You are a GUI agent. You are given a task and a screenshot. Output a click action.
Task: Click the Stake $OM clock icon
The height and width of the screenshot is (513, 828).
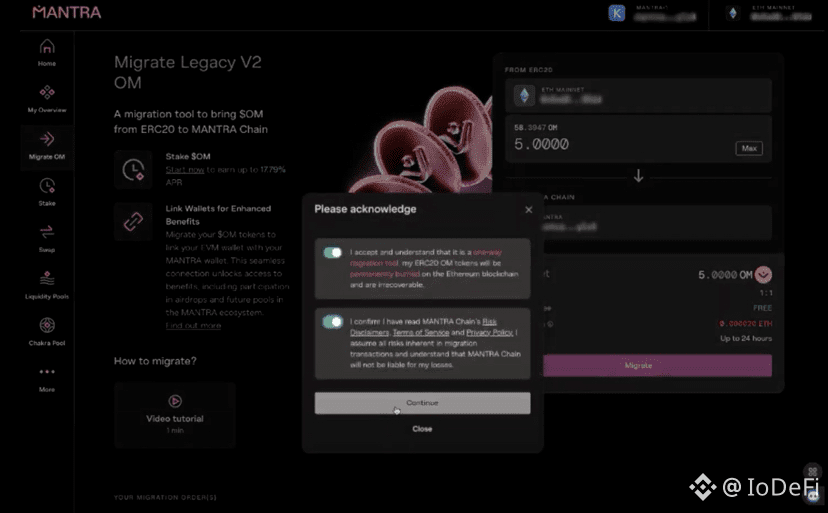pyautogui.click(x=133, y=170)
